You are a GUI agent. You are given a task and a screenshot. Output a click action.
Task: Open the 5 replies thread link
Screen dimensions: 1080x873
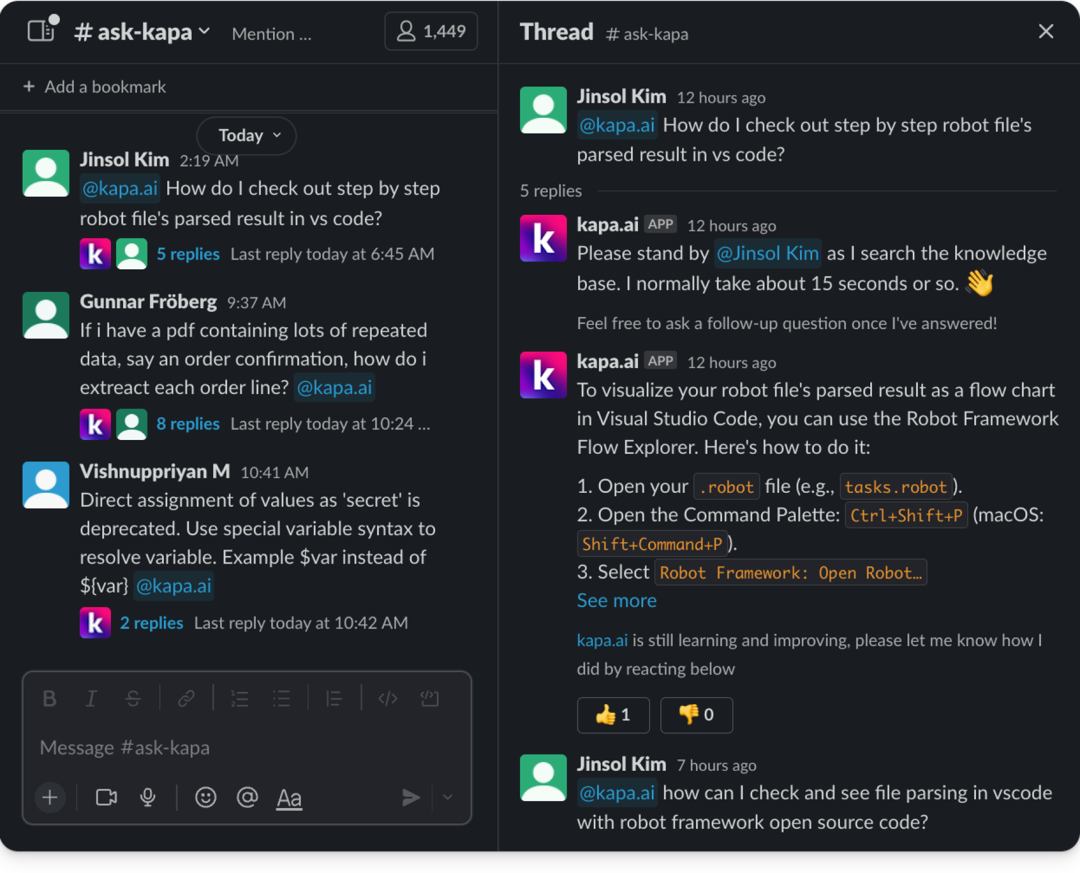[187, 254]
